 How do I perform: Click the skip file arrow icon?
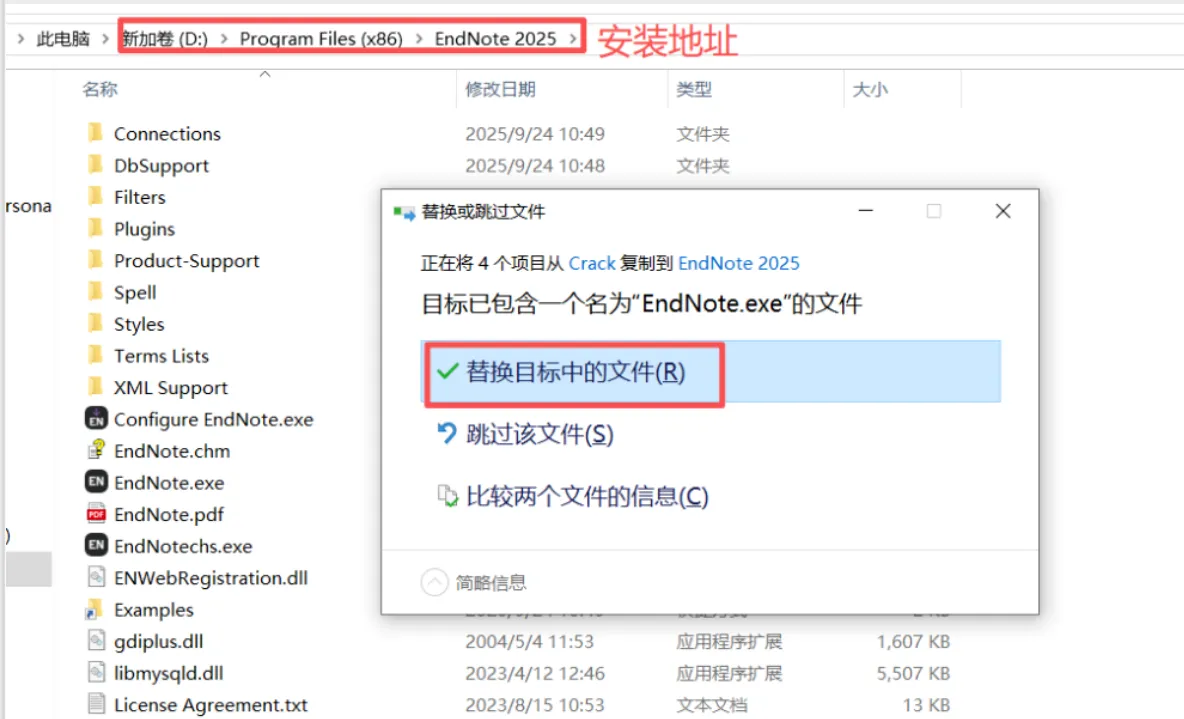[x=447, y=434]
